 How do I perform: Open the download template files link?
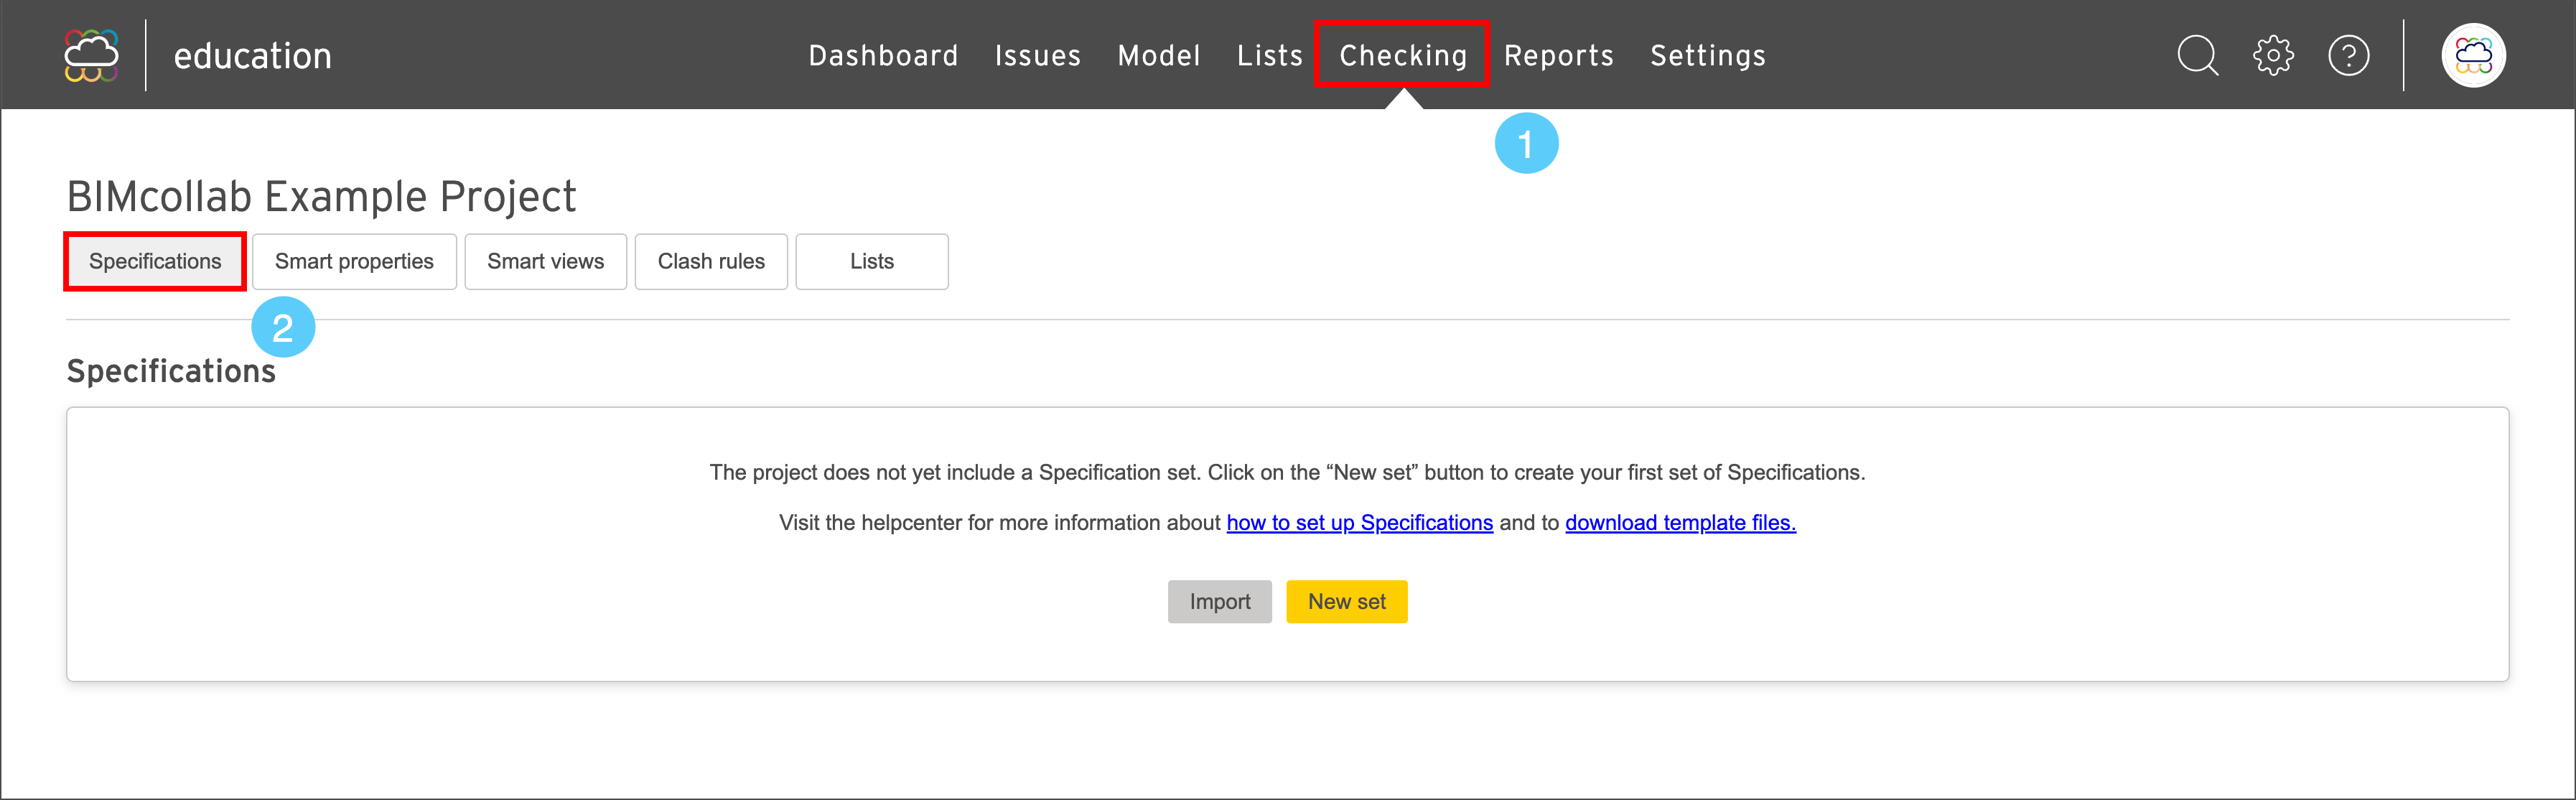(1680, 522)
